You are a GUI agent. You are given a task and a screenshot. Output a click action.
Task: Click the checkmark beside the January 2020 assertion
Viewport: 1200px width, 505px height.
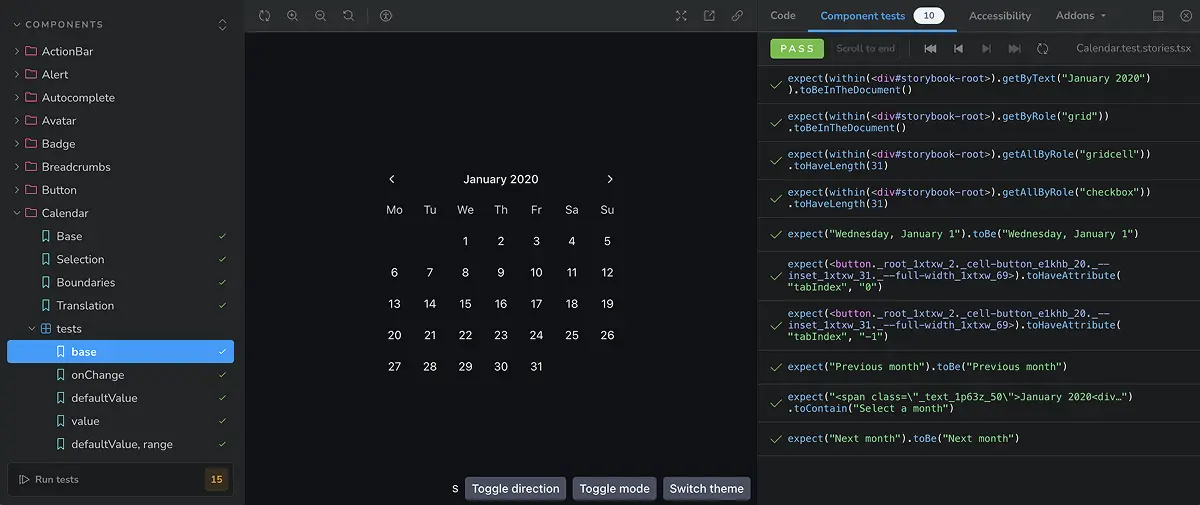(775, 84)
